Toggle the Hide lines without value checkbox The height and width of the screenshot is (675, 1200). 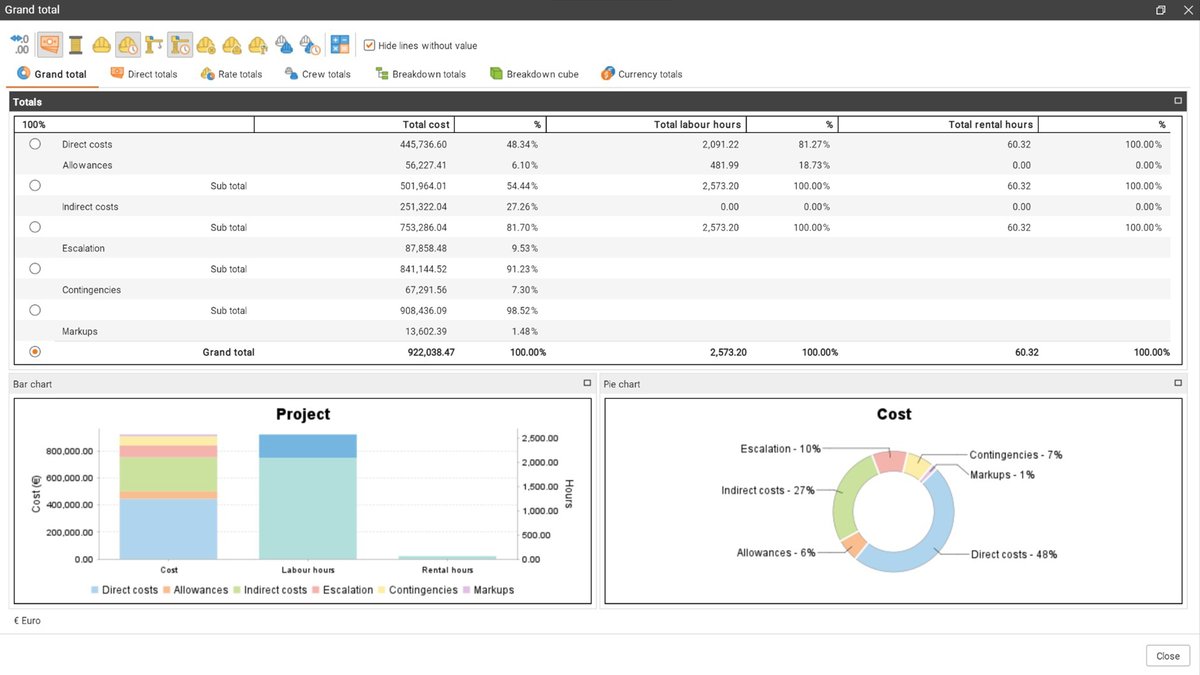(x=370, y=44)
